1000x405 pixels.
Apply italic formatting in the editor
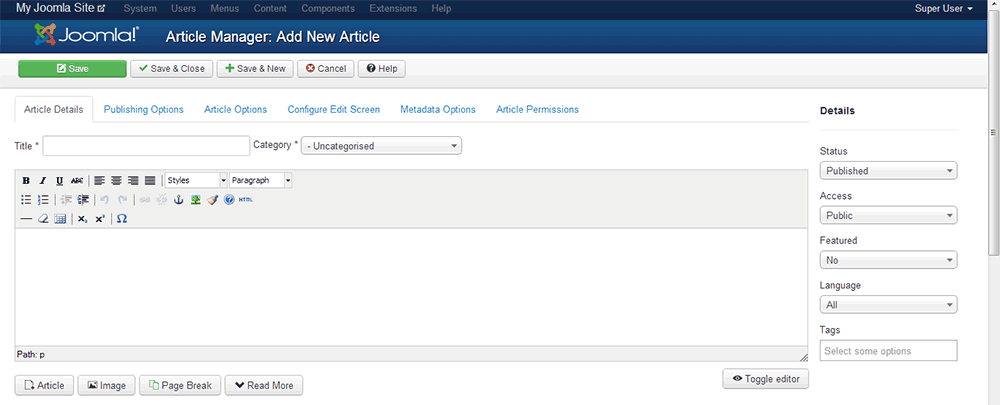pos(43,181)
